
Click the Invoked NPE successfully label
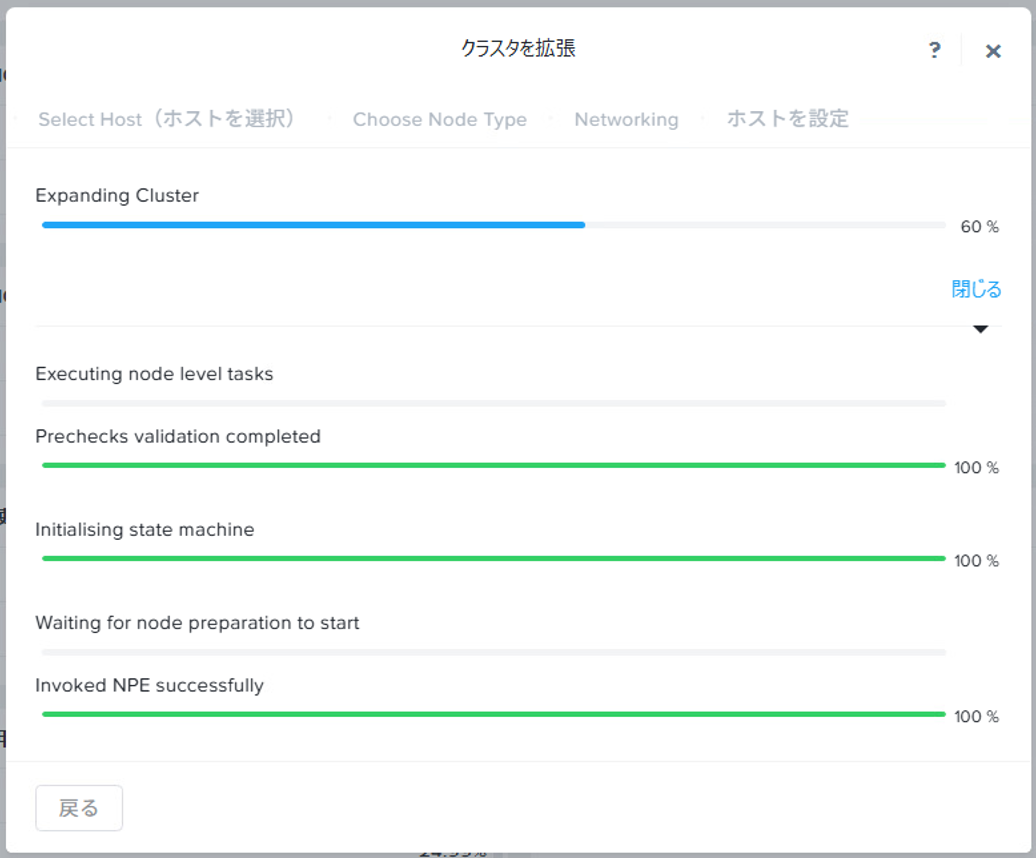[x=149, y=686]
